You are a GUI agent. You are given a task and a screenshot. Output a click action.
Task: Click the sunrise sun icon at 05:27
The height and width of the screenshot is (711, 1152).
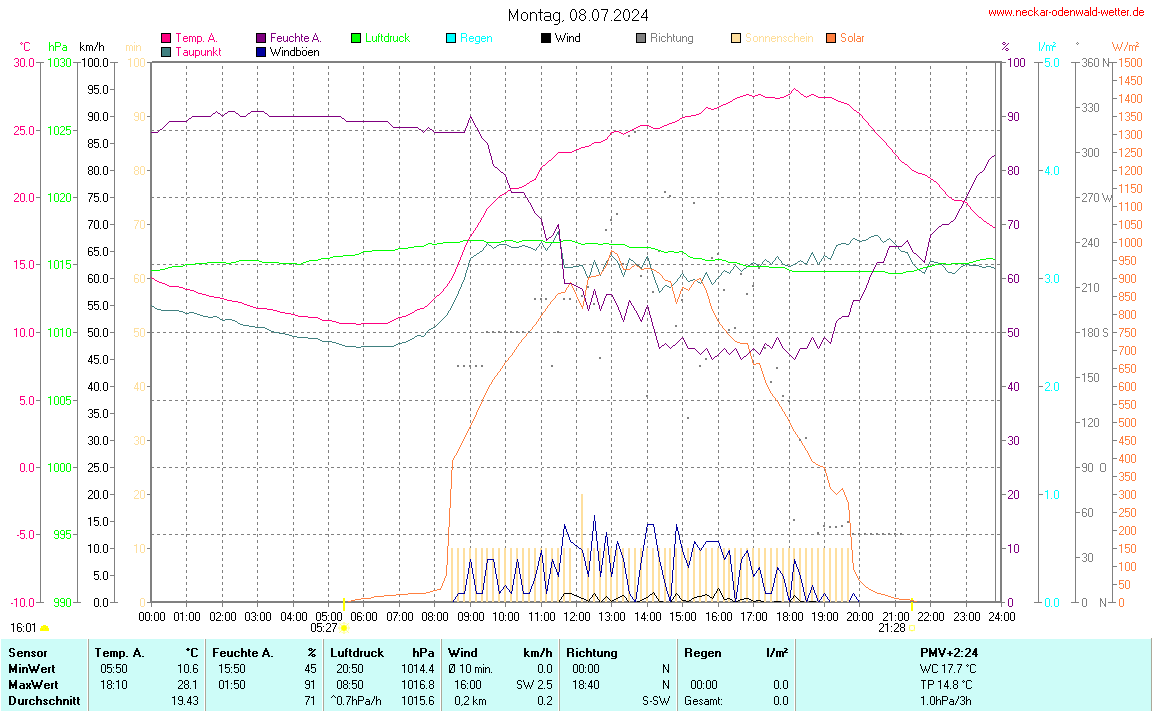(344, 628)
